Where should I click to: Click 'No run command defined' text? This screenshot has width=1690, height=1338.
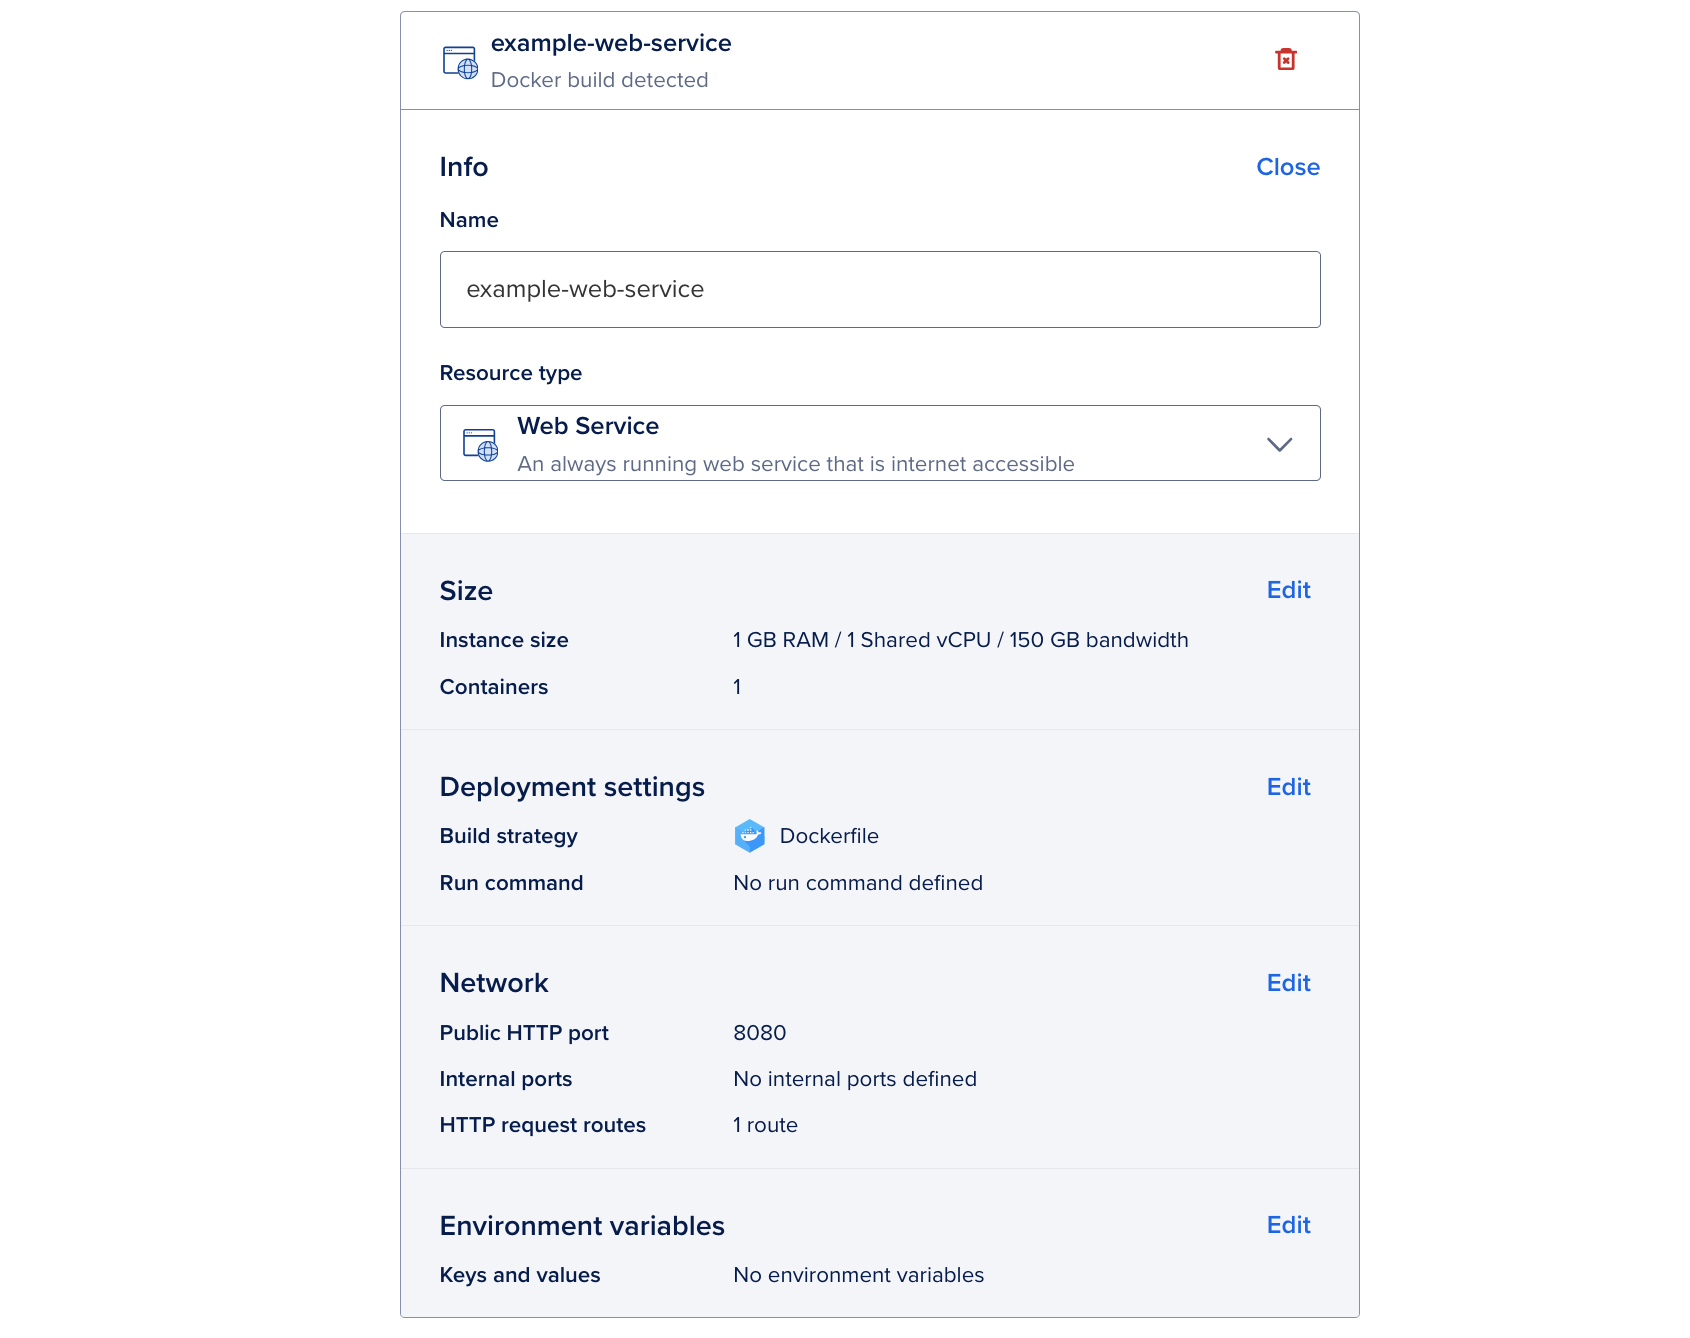coord(858,883)
